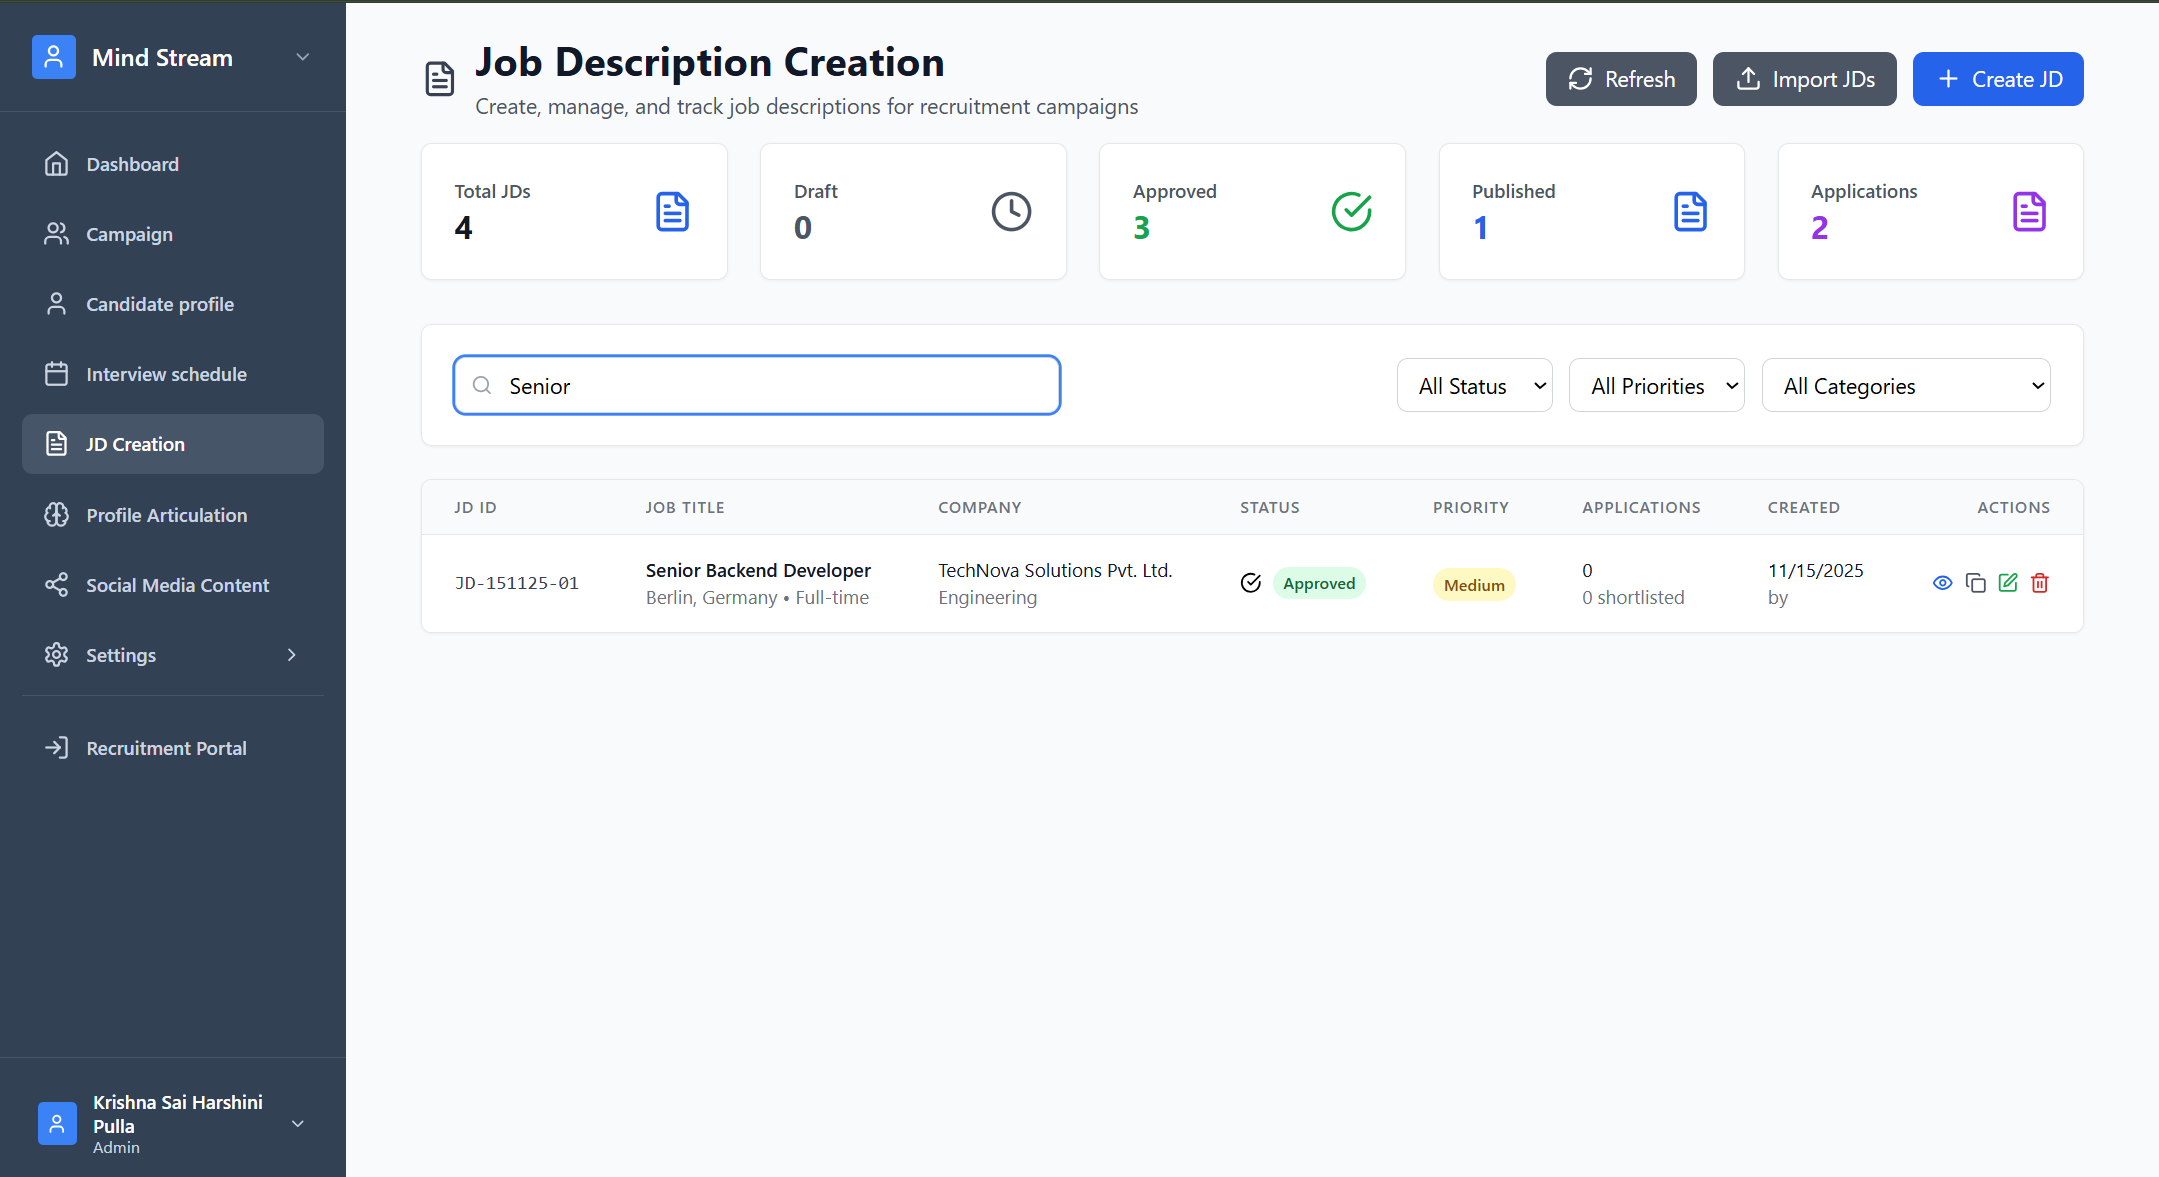Click the Approved card green checkmark icon
This screenshot has height=1177, width=2159.
click(x=1351, y=211)
